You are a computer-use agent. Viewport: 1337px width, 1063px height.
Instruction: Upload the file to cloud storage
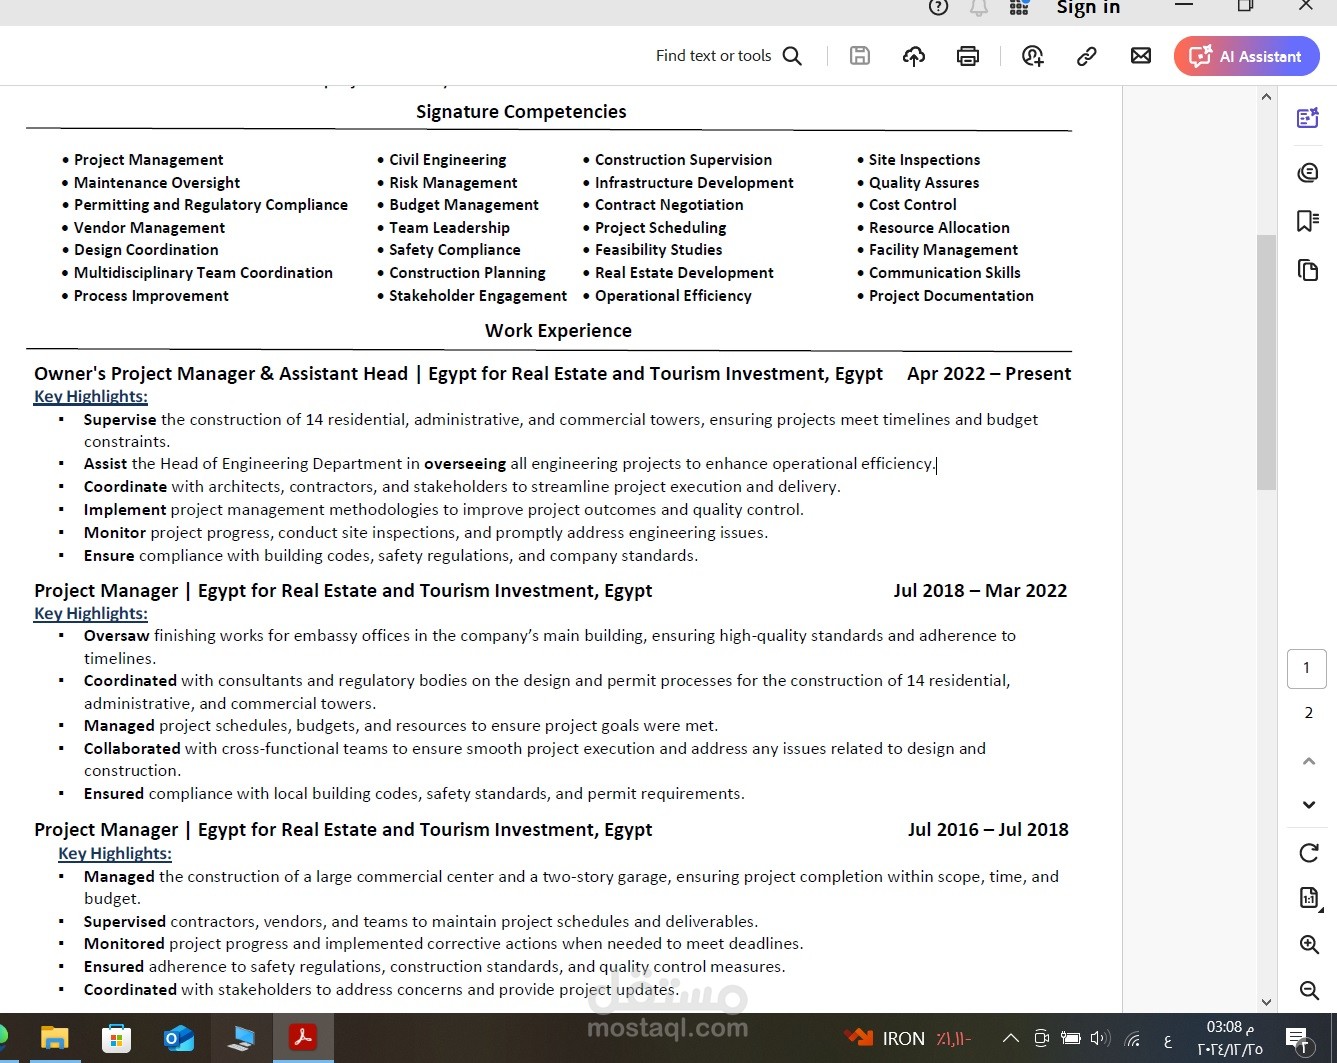click(x=914, y=56)
